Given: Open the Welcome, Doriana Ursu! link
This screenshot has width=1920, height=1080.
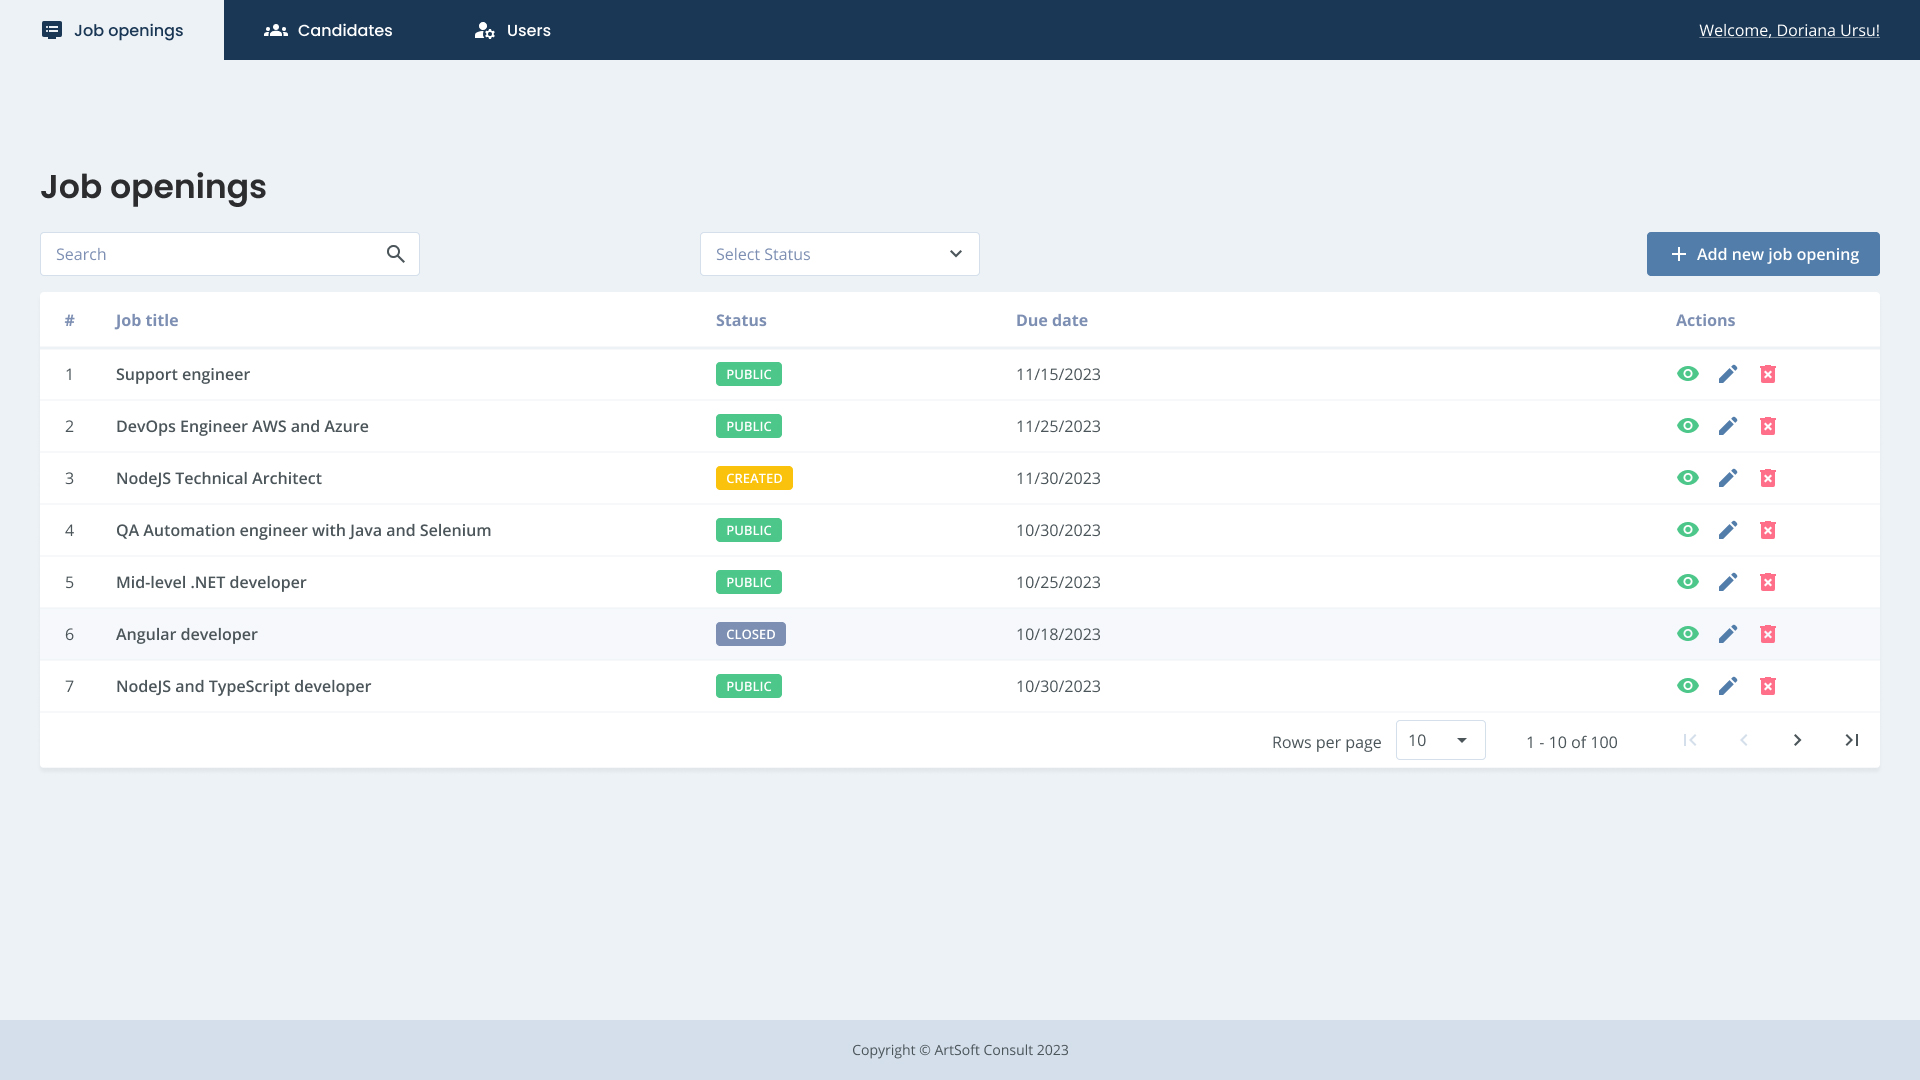Looking at the screenshot, I should [x=1789, y=30].
